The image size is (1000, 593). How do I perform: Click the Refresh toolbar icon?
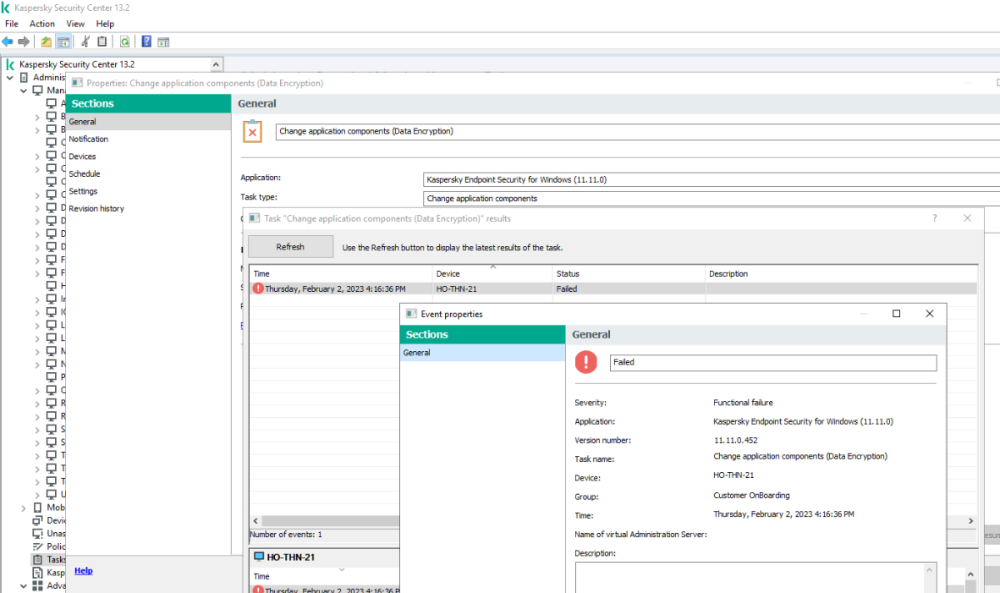pyautogui.click(x=125, y=41)
